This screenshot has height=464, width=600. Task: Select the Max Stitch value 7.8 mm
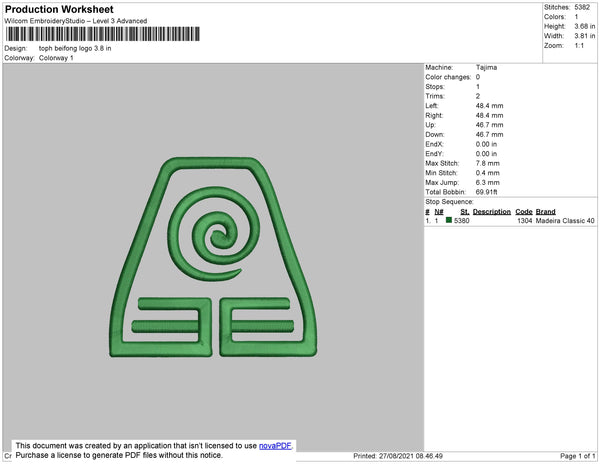click(488, 163)
